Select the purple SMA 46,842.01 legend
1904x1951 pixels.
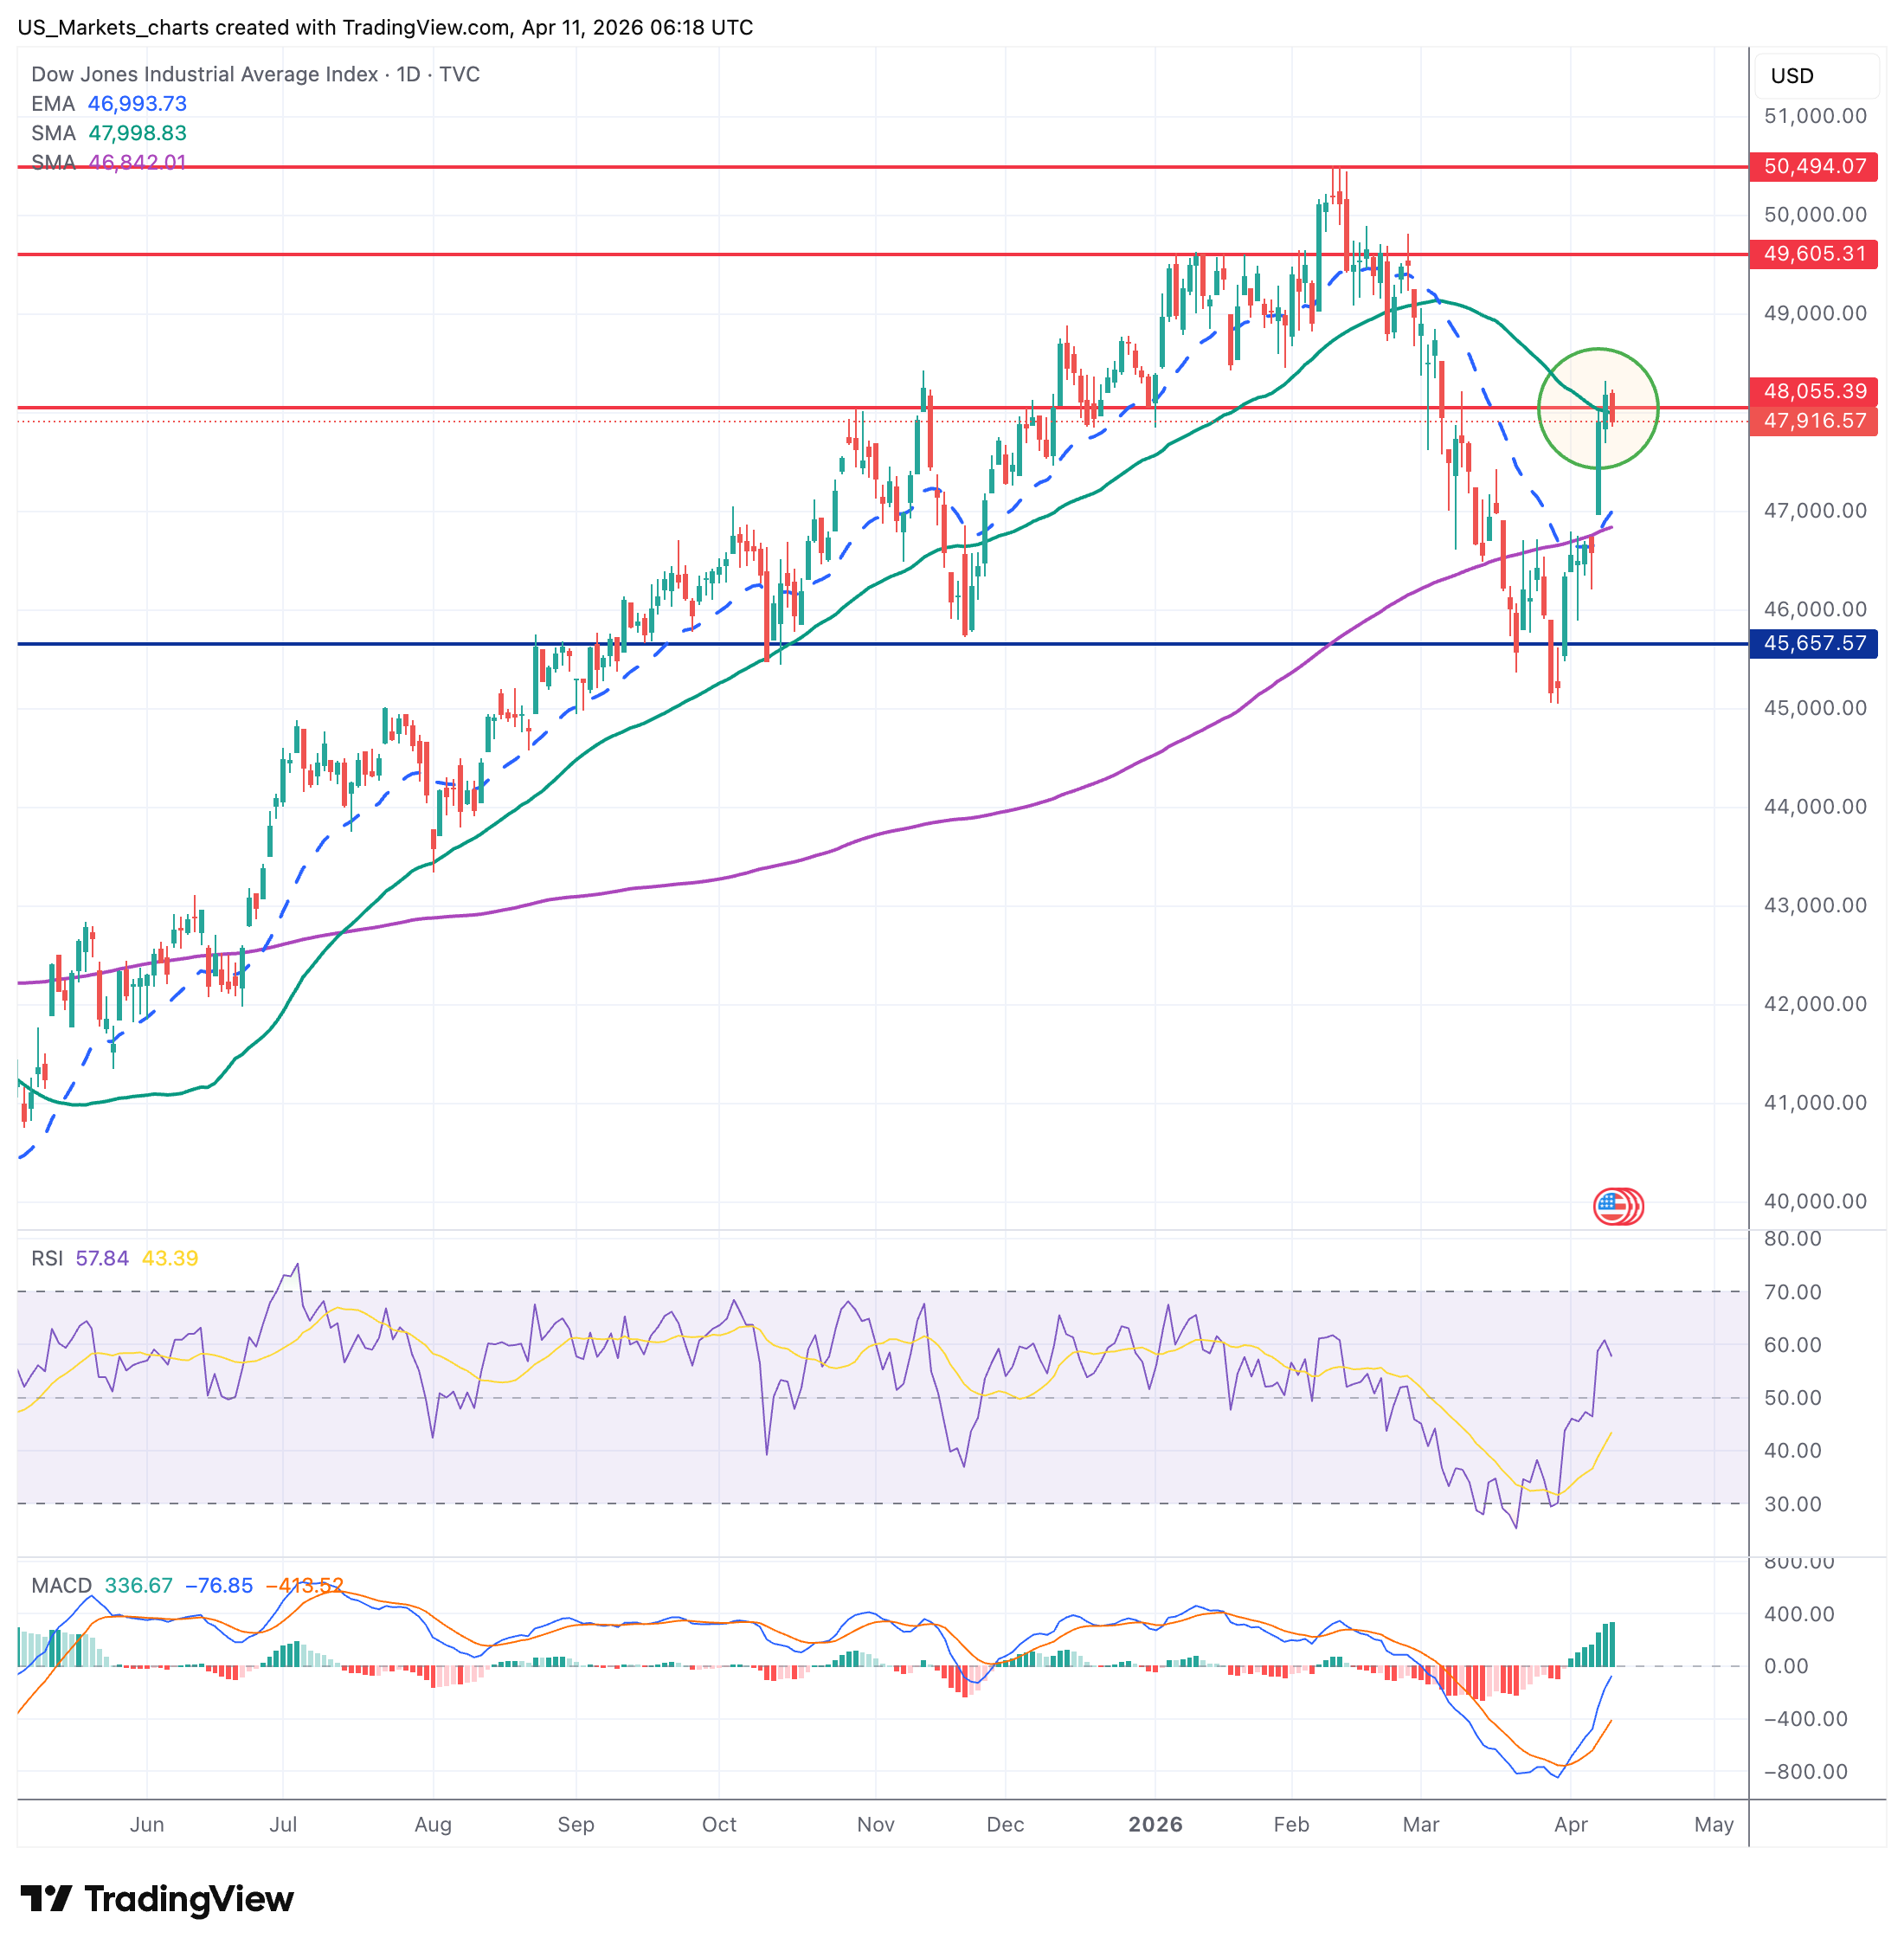pyautogui.click(x=108, y=162)
